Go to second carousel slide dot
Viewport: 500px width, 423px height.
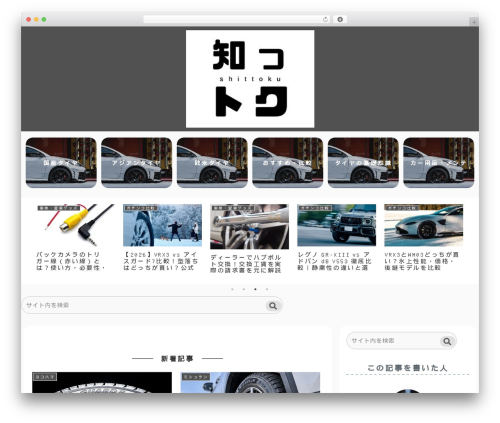tap(244, 289)
